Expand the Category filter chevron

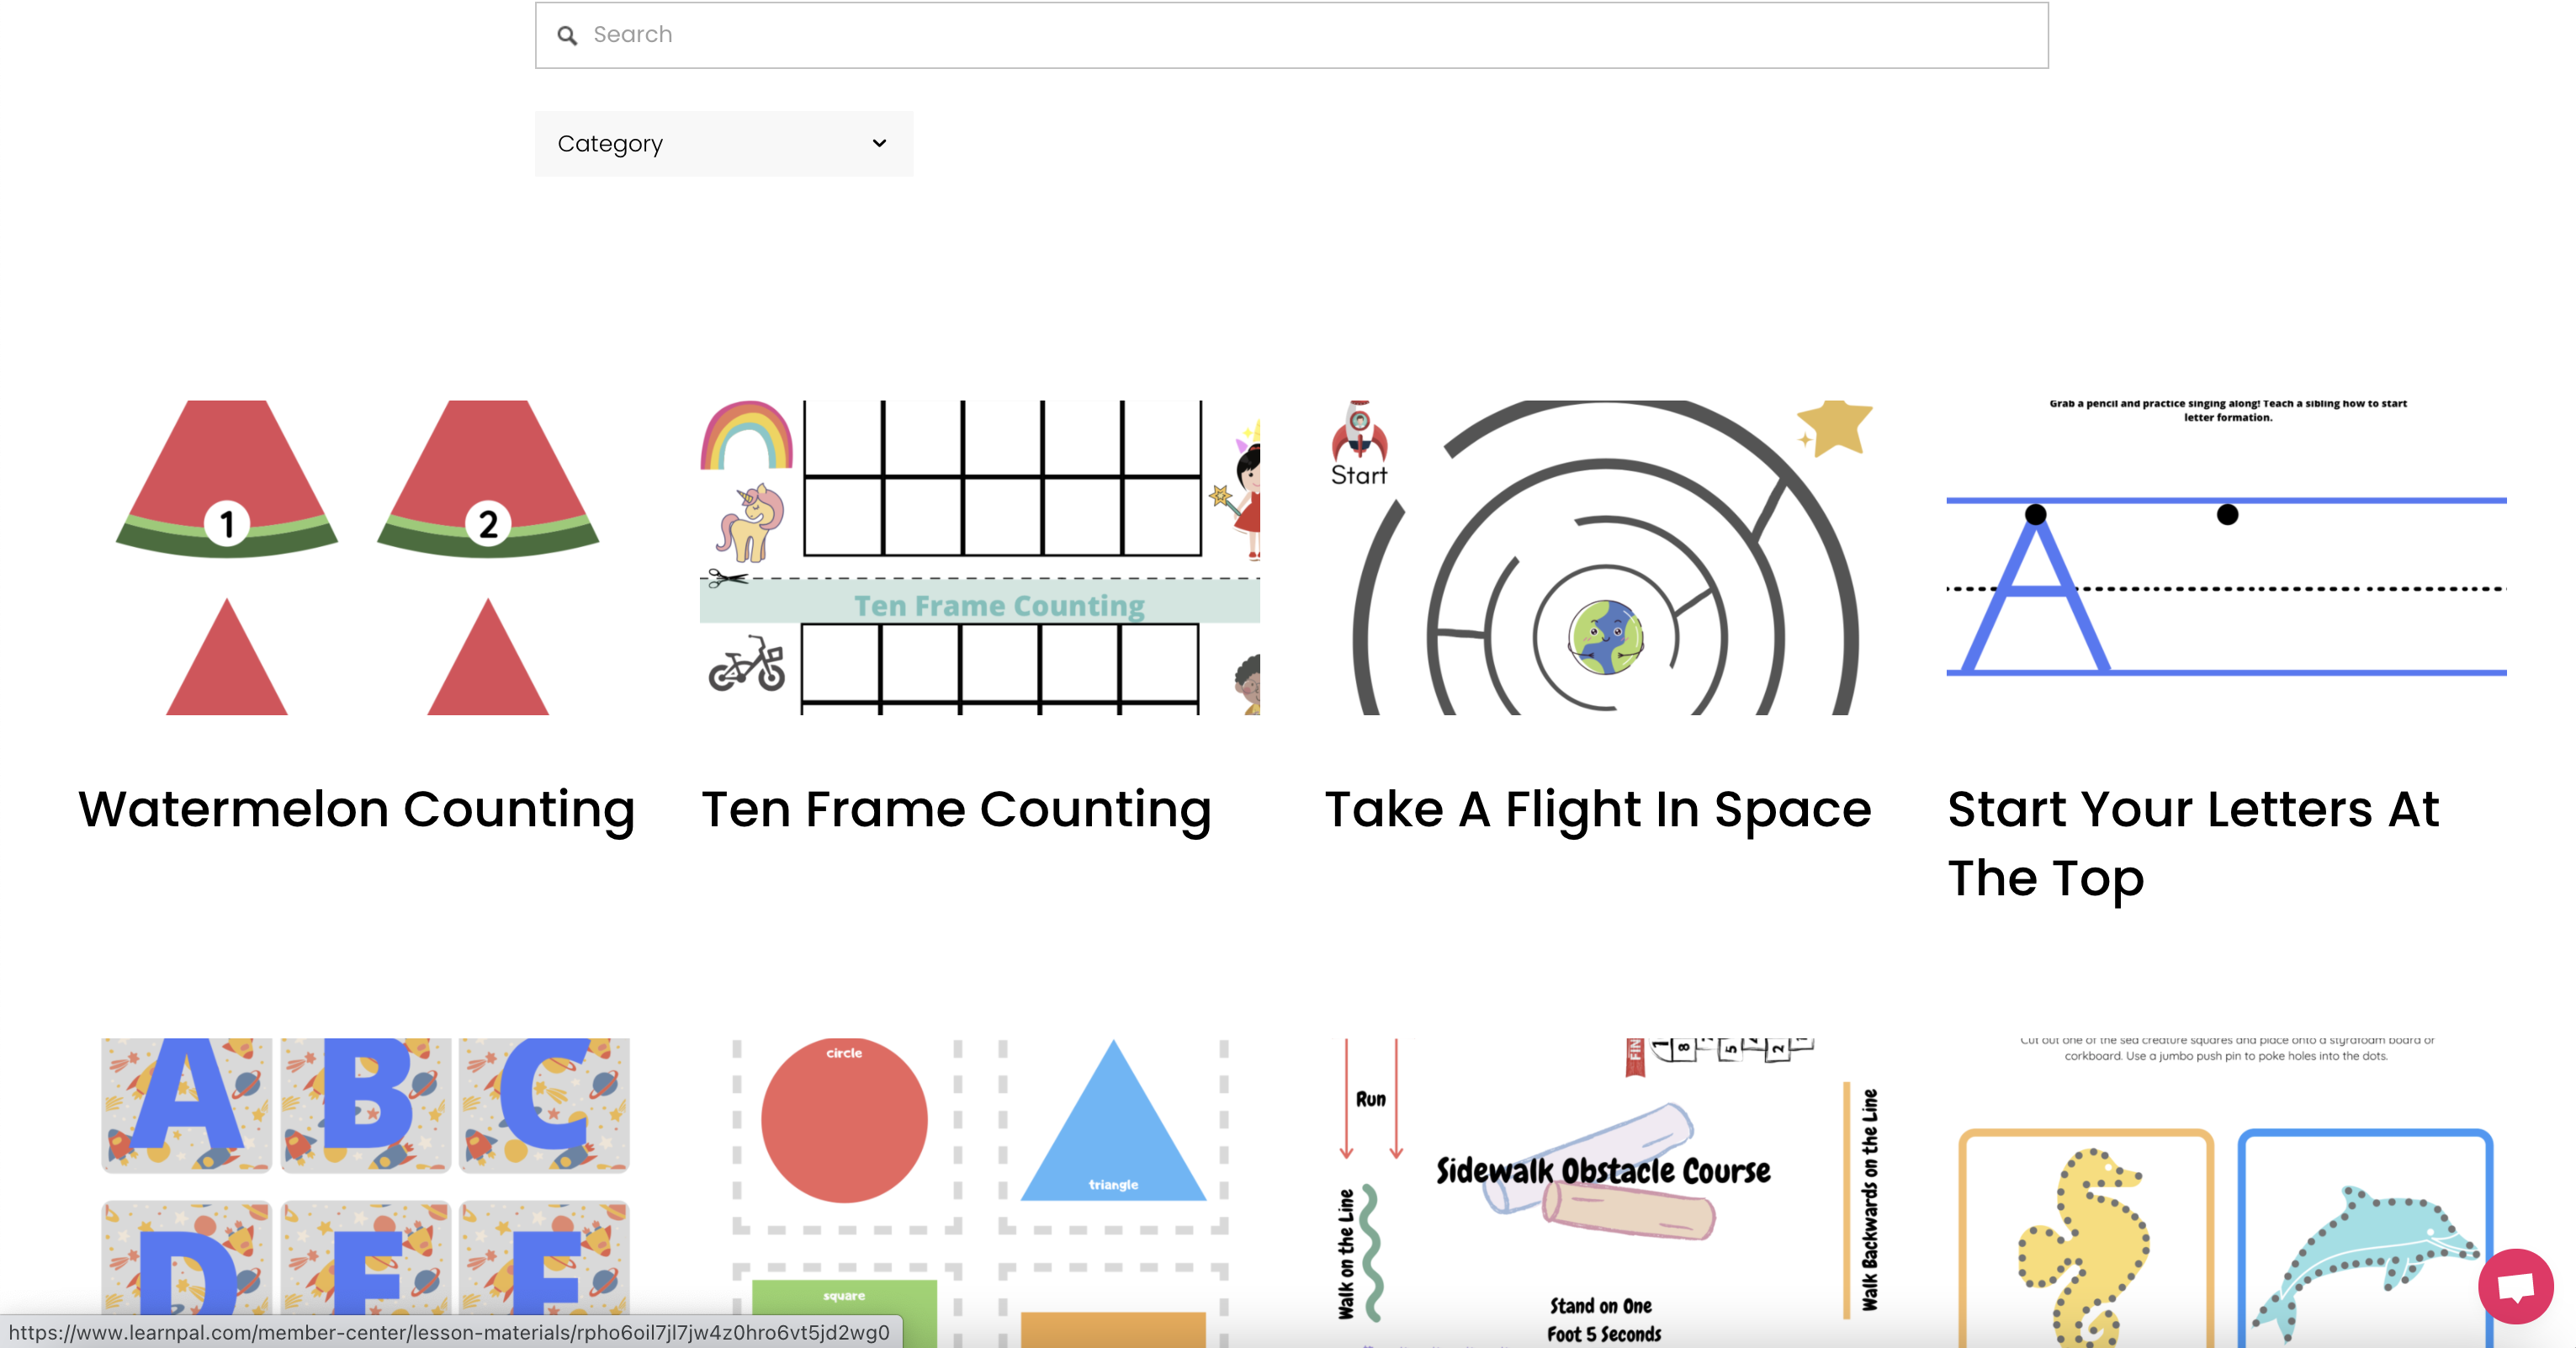point(877,143)
